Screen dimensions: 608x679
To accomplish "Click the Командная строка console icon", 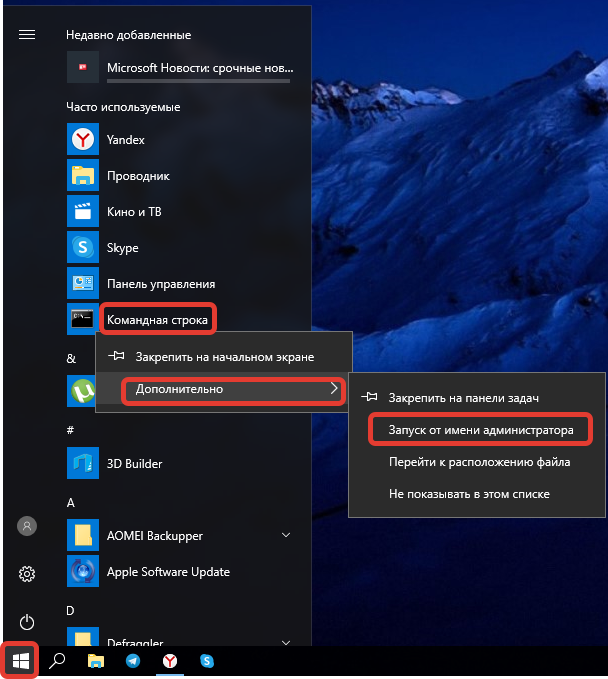I will click(83, 319).
